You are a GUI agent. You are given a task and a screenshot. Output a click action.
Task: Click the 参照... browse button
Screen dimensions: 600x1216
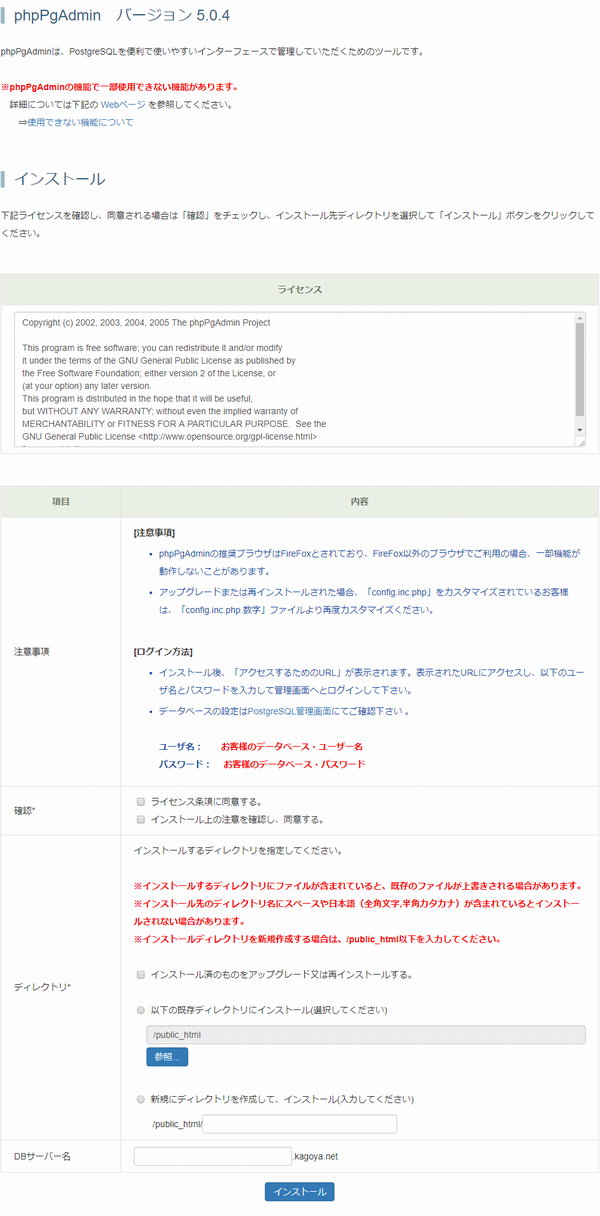coord(167,1056)
